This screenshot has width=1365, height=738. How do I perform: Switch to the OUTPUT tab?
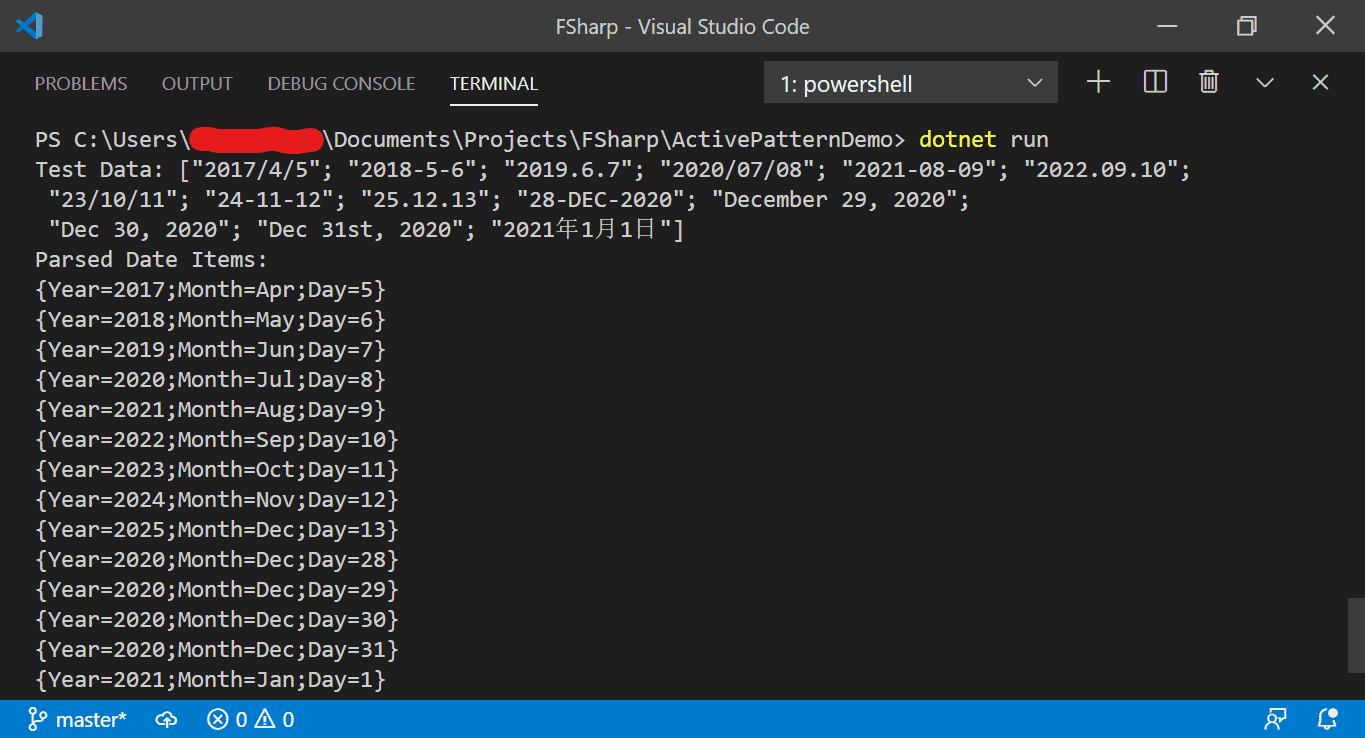click(197, 84)
